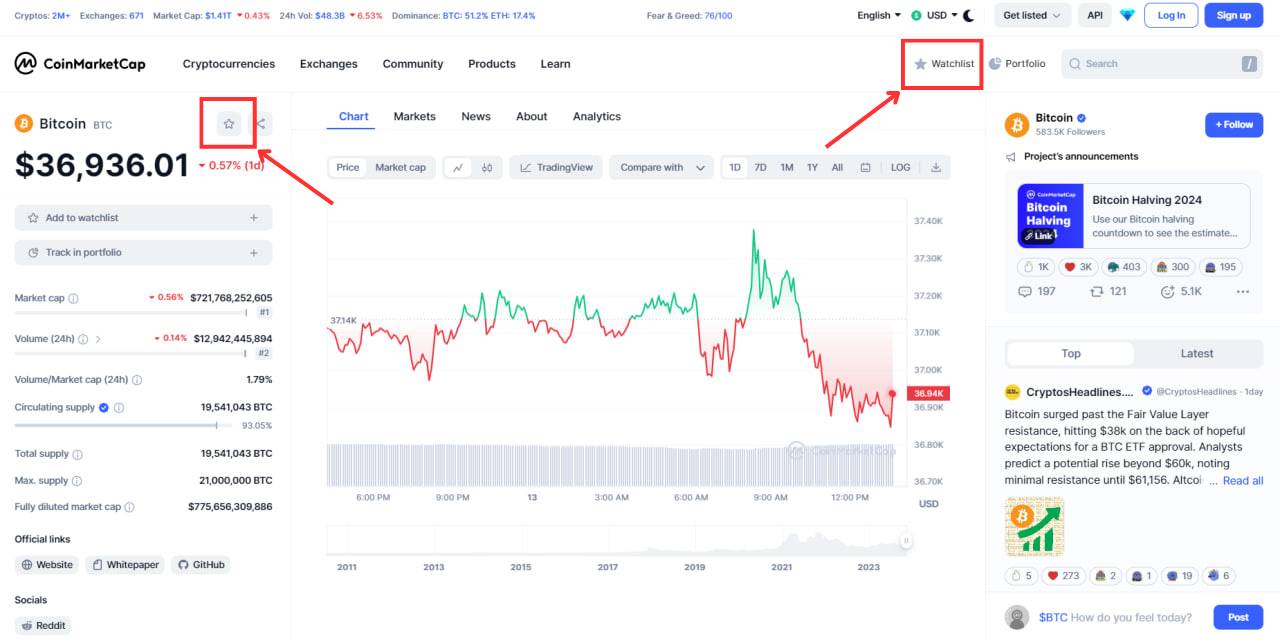
Task: Select the Market cap chart toggle
Action: click(x=400, y=168)
